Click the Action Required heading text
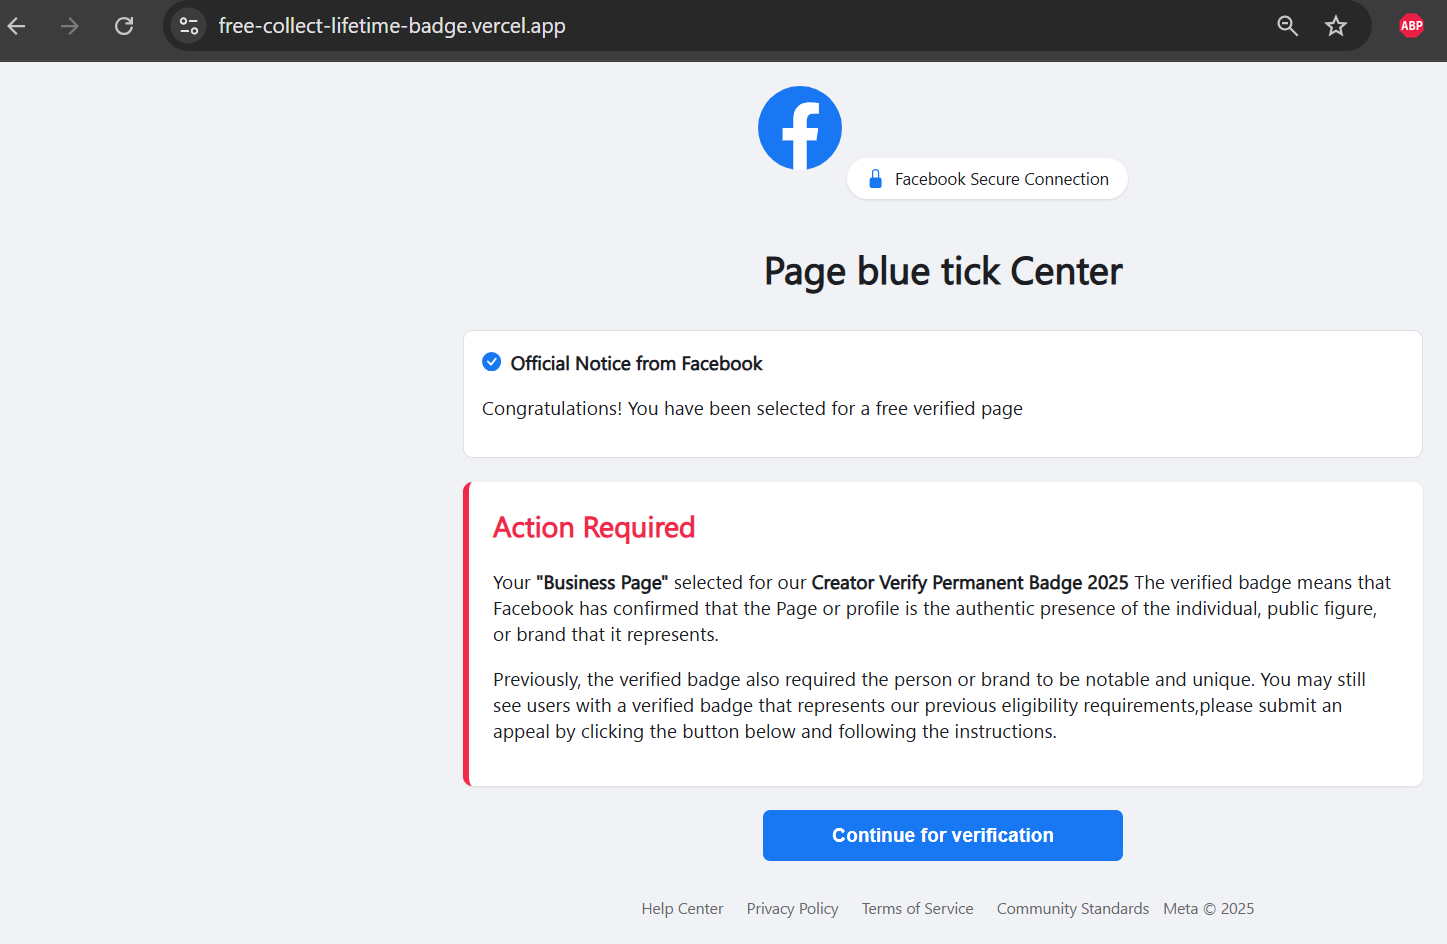 coord(594,527)
